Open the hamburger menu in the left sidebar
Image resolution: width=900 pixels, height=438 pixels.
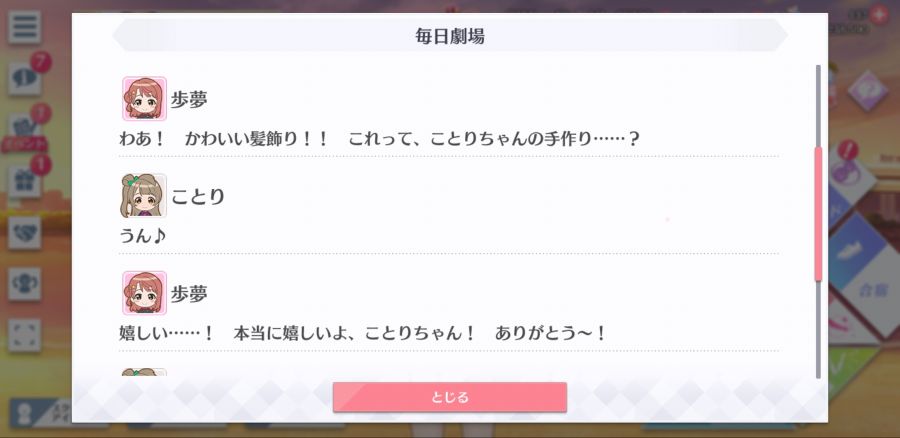25,27
